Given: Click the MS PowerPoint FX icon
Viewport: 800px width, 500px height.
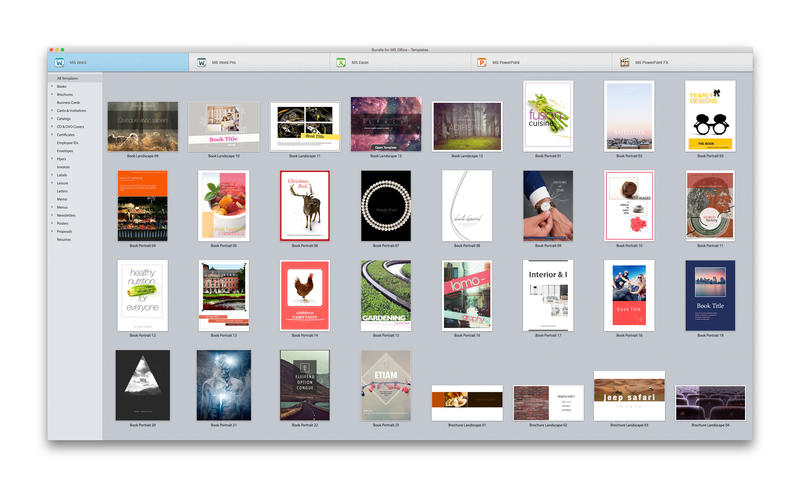Looking at the screenshot, I should tap(624, 62).
